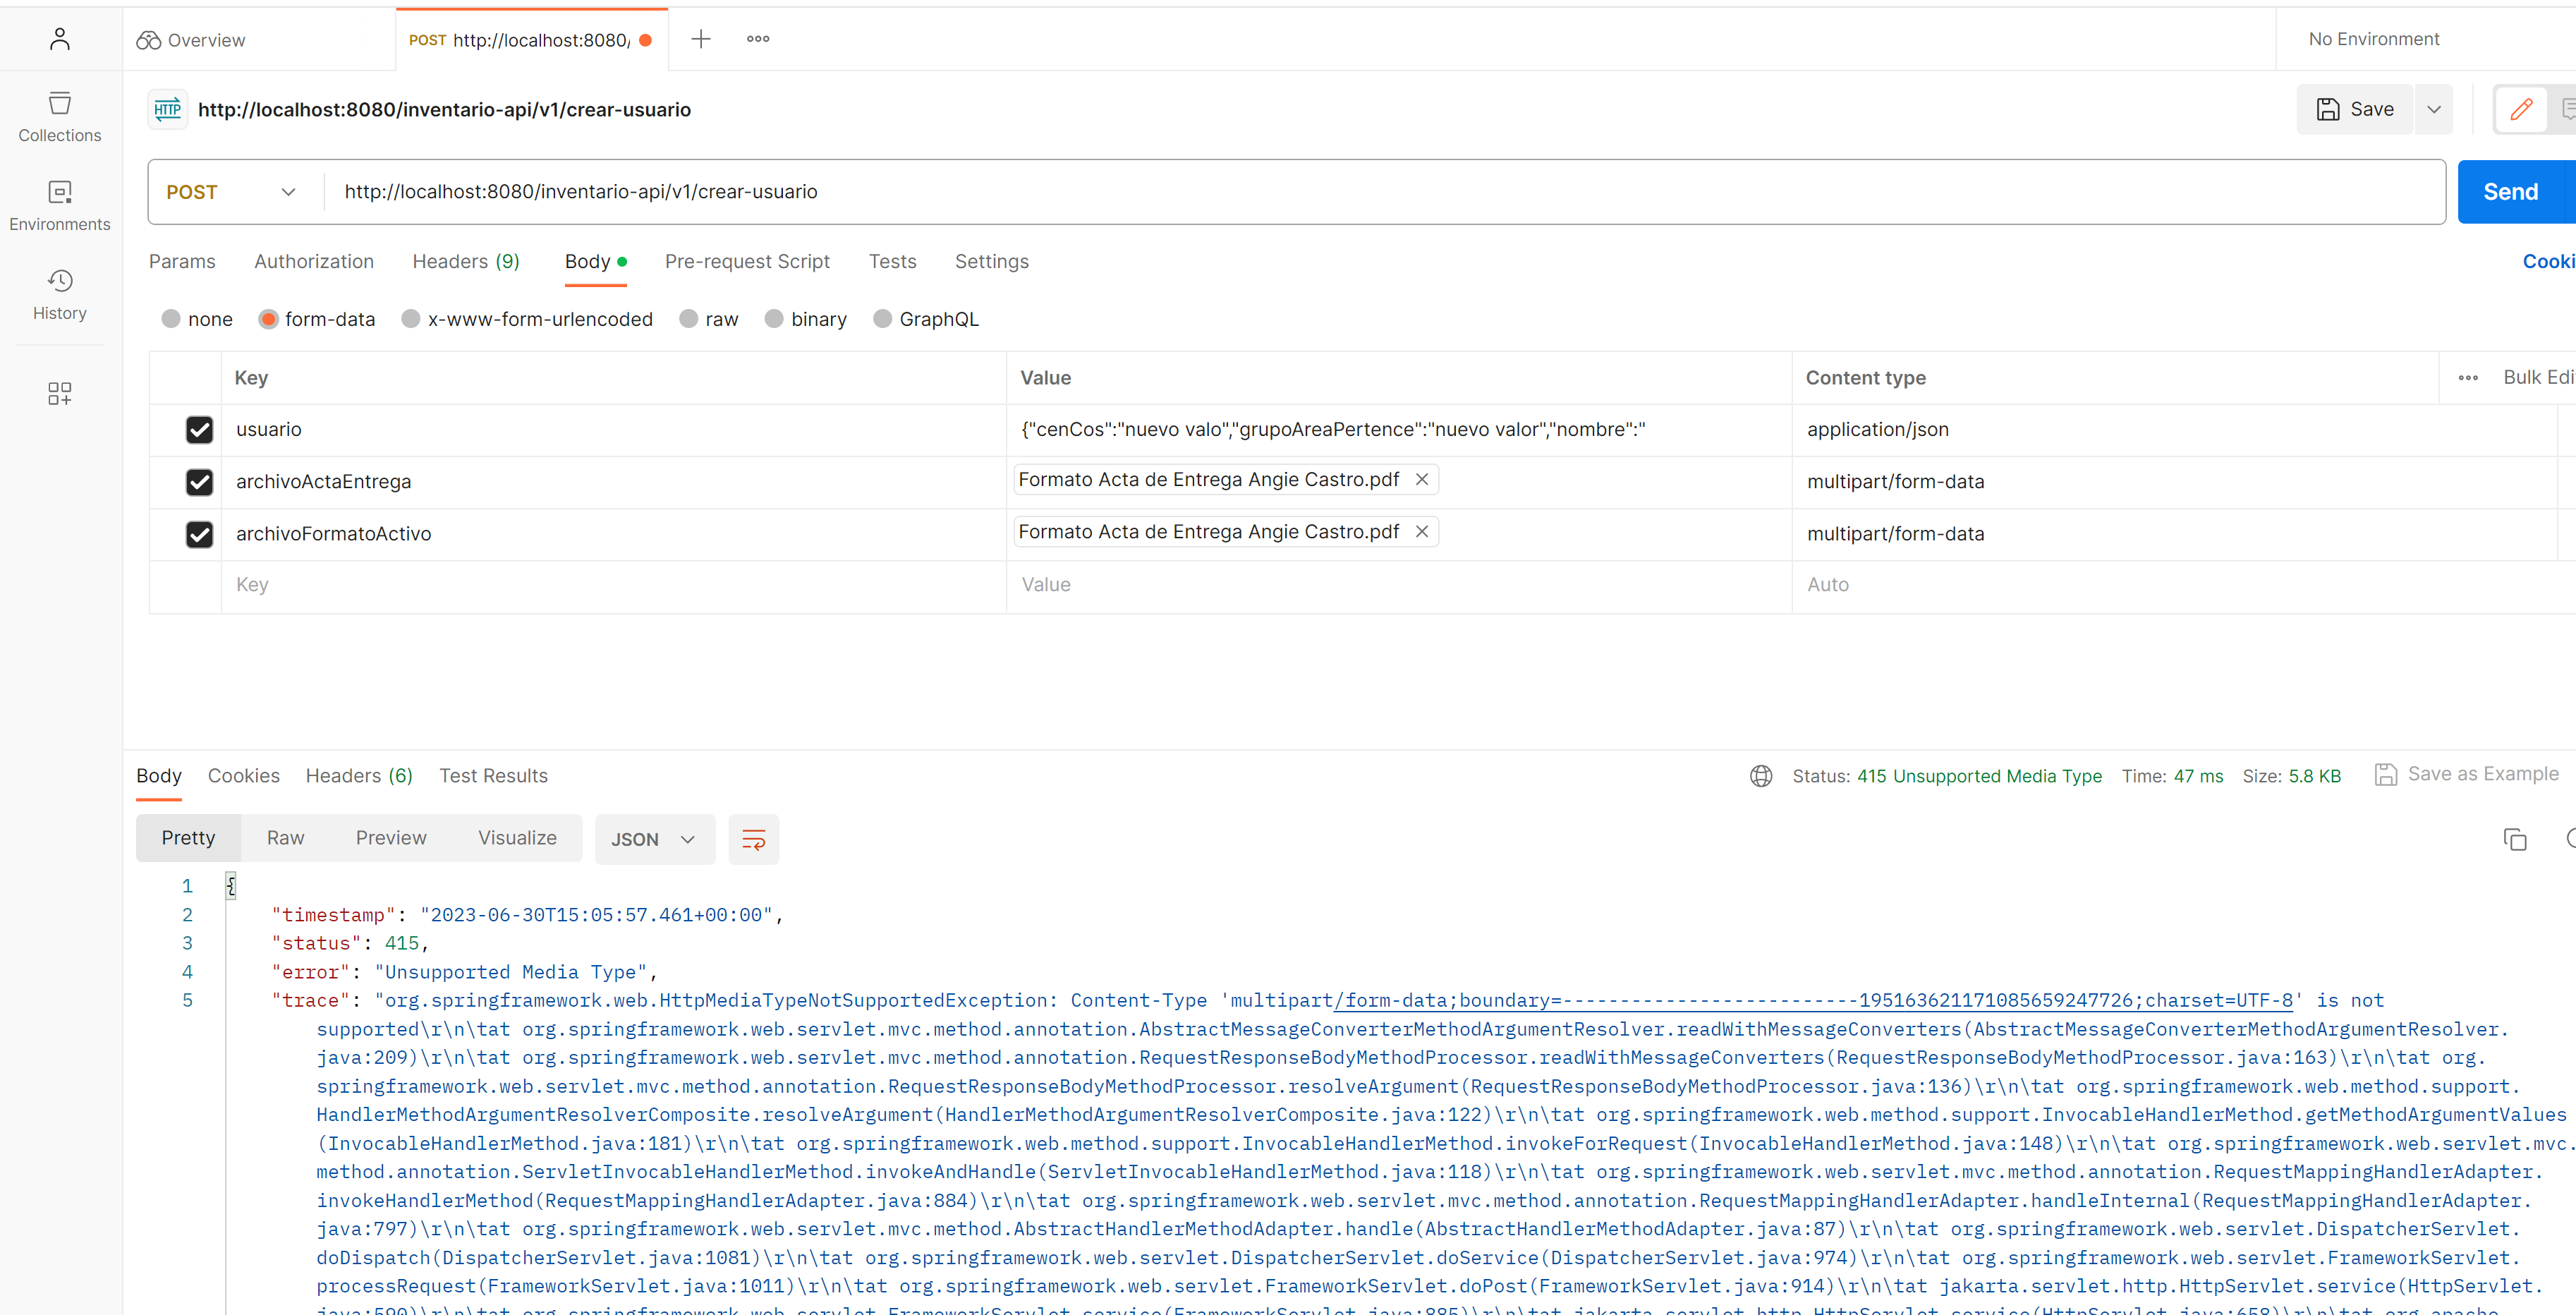Toggle line wrap in response viewer
This screenshot has height=1315, width=2576.
point(753,839)
